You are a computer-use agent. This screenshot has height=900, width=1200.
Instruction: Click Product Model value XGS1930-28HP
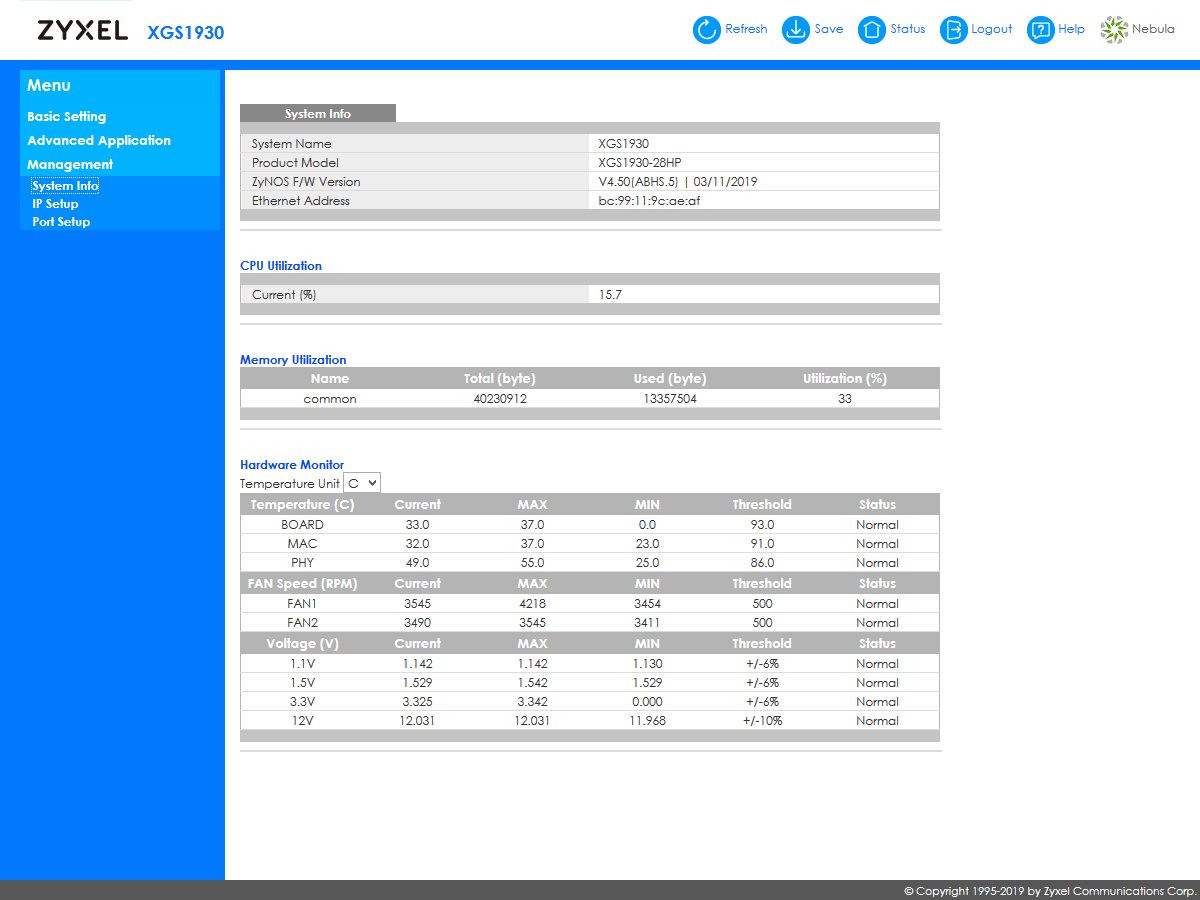640,163
